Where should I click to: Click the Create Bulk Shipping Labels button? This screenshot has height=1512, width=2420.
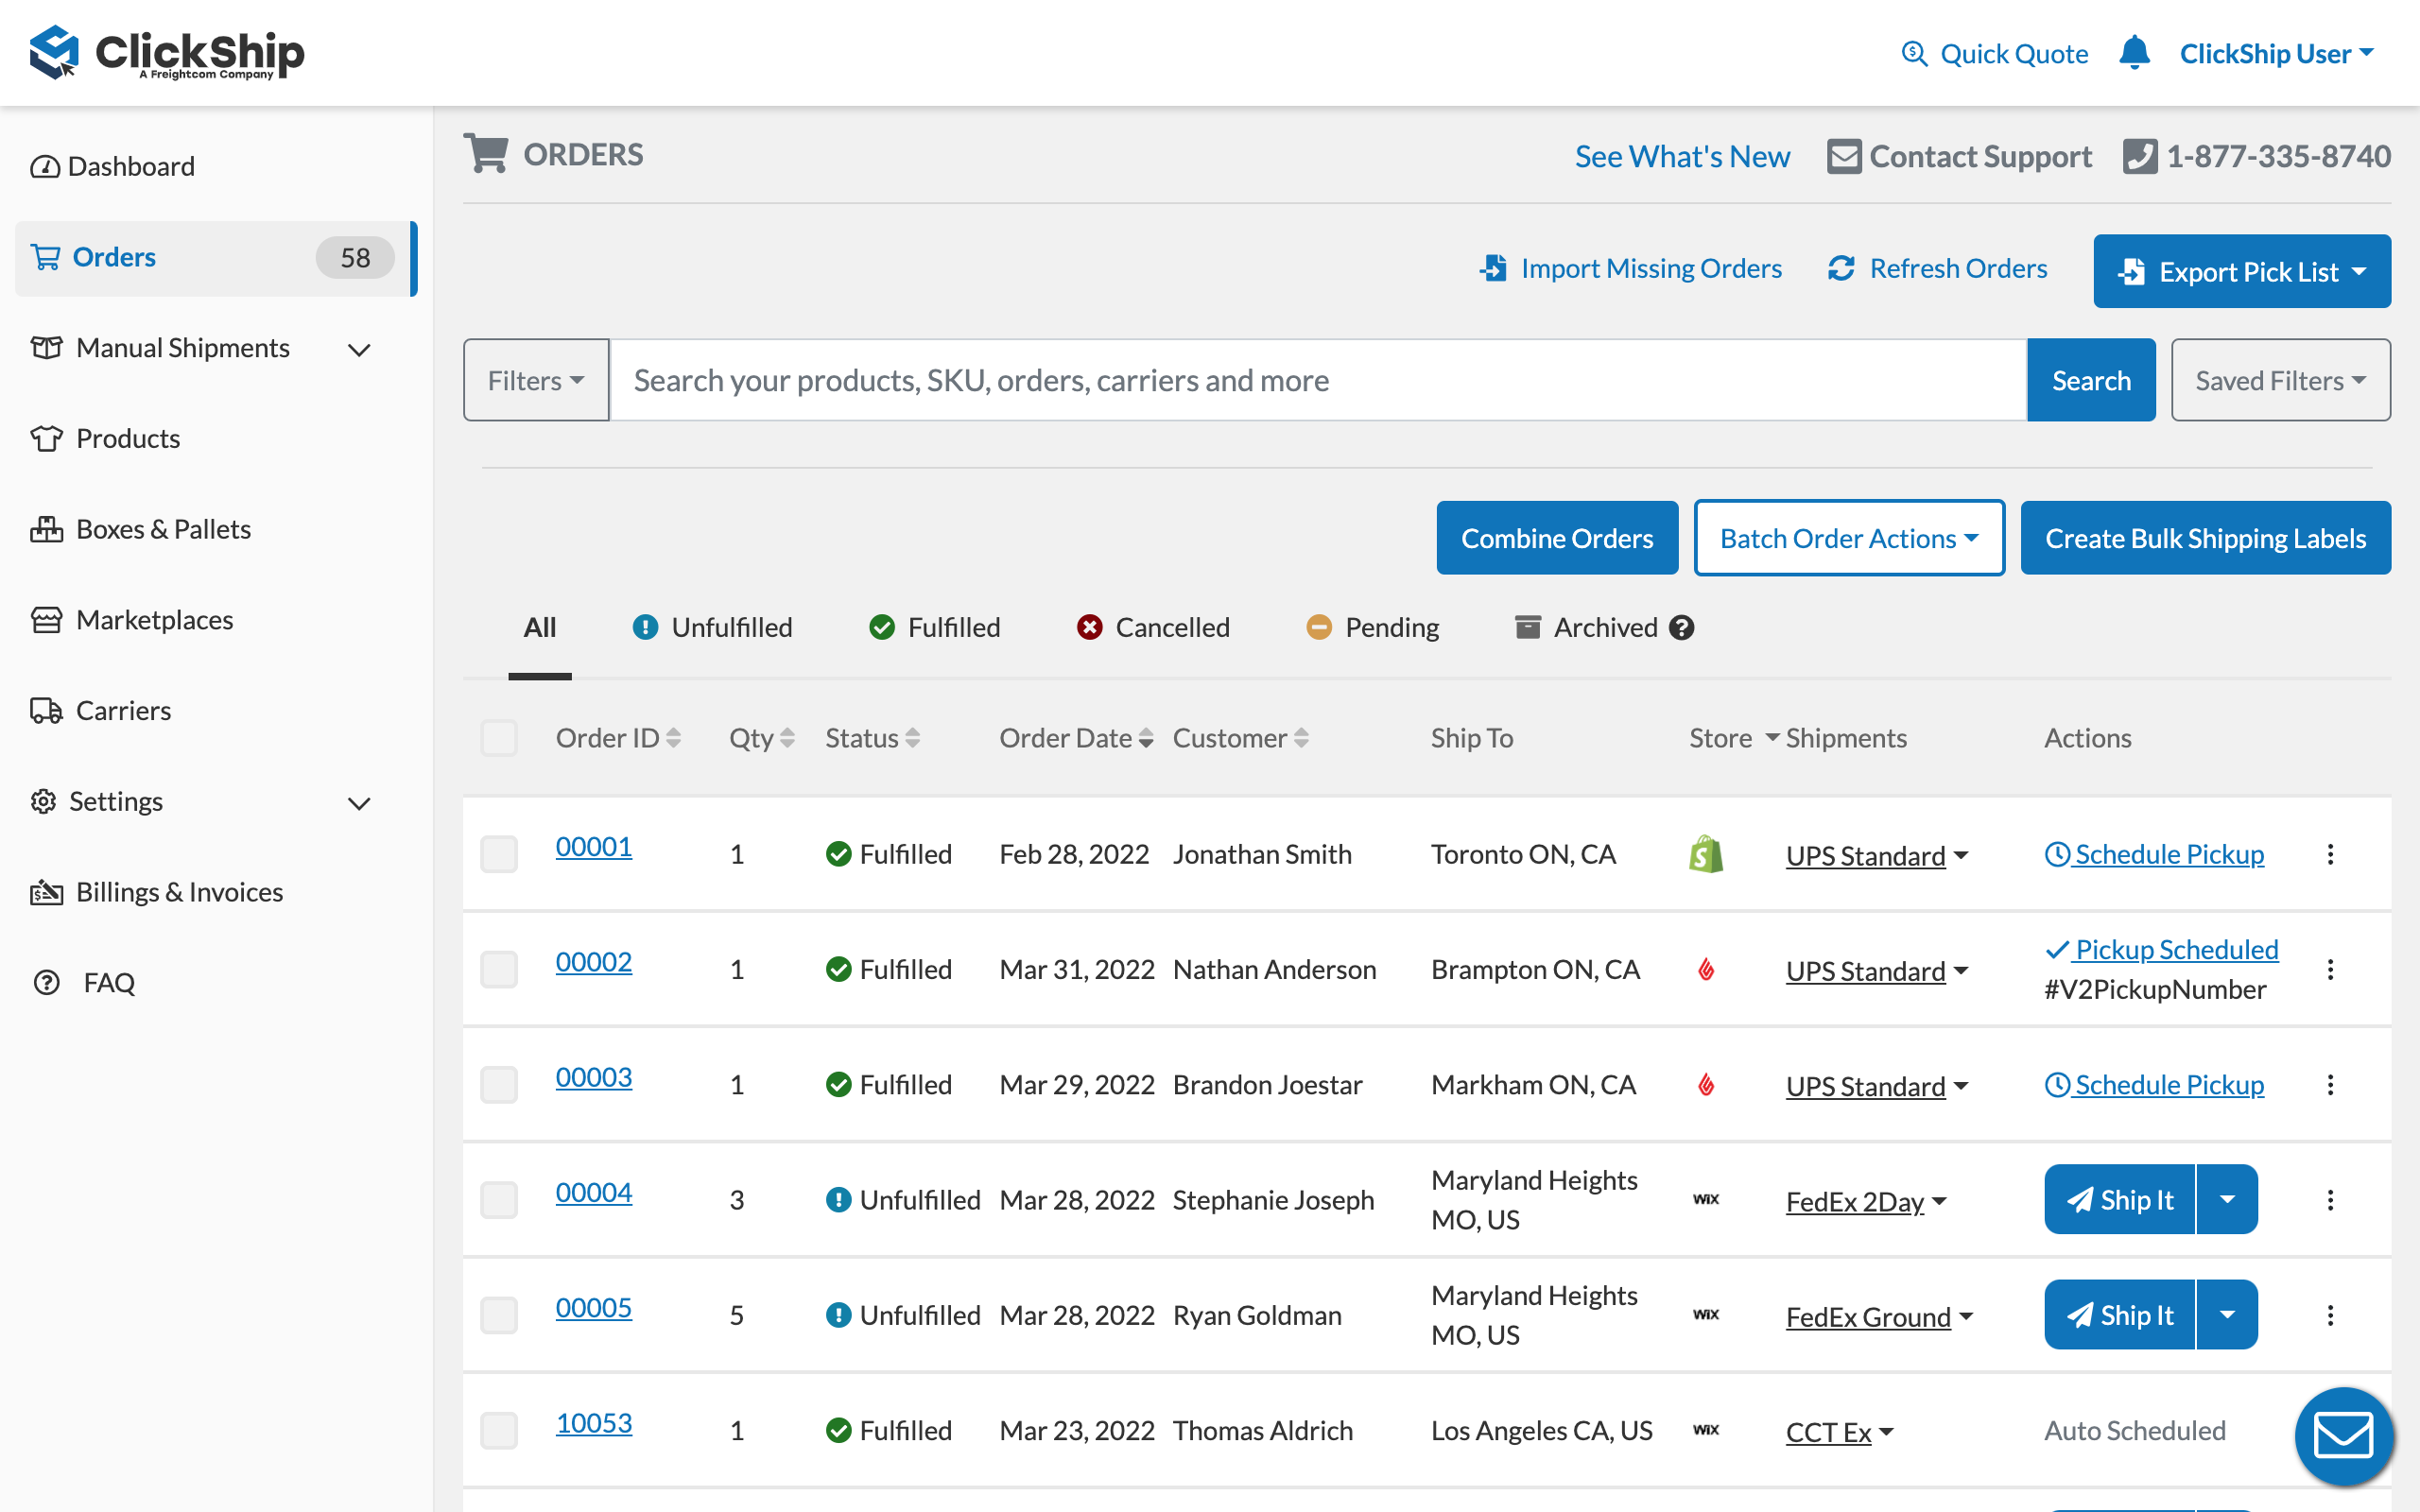tap(2204, 537)
